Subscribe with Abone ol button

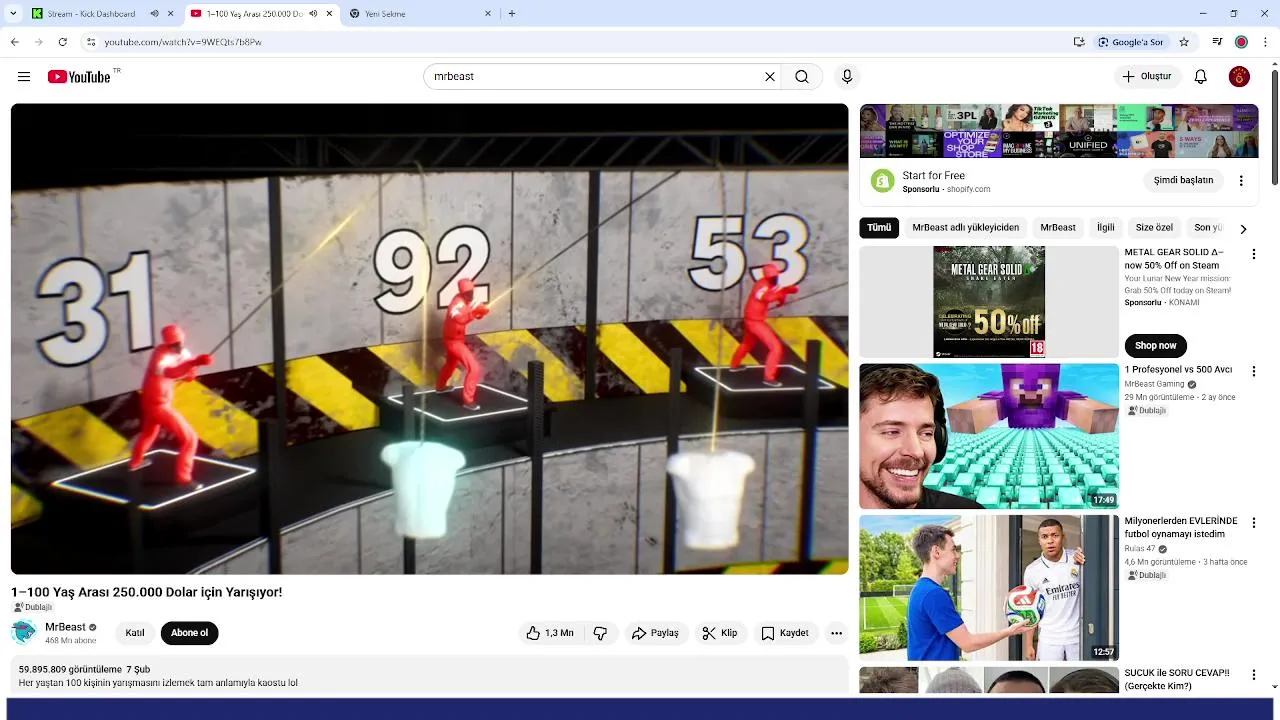(x=189, y=633)
